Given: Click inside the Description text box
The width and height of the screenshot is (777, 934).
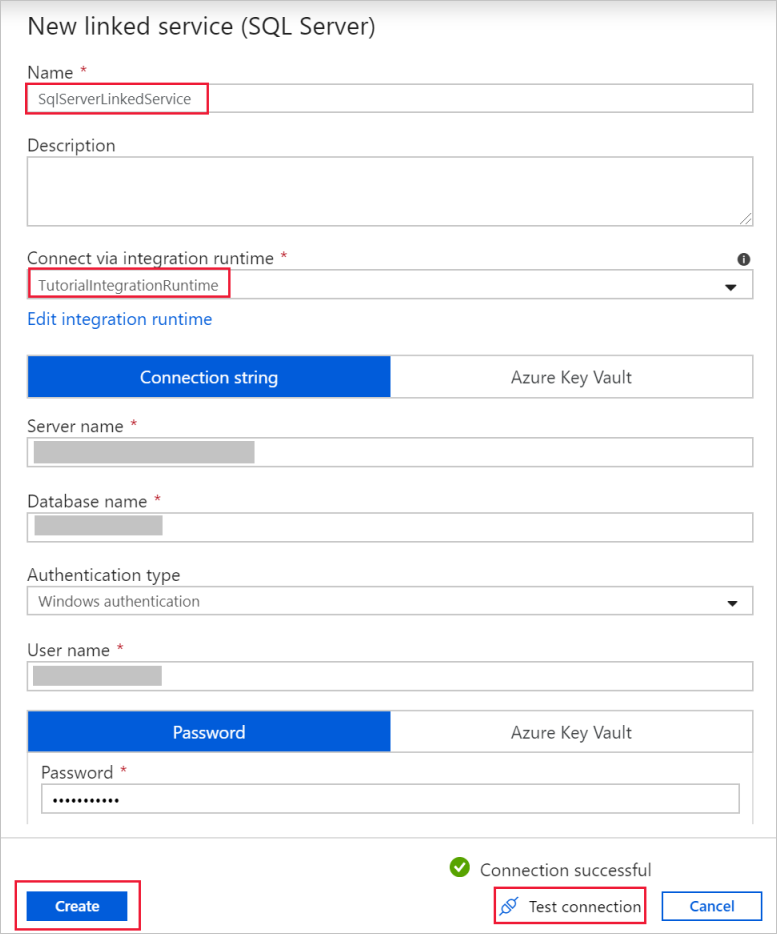Looking at the screenshot, I should point(388,190).
